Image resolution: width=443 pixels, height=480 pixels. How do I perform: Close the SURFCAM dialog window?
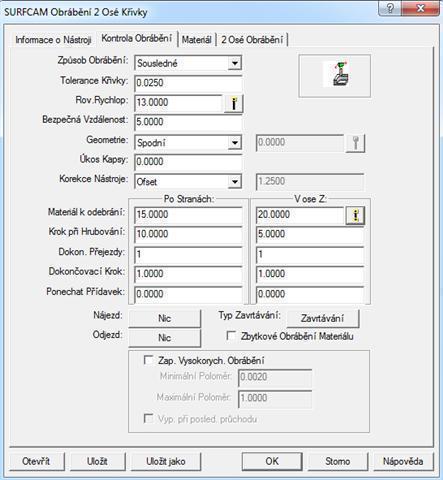pyautogui.click(x=421, y=7)
